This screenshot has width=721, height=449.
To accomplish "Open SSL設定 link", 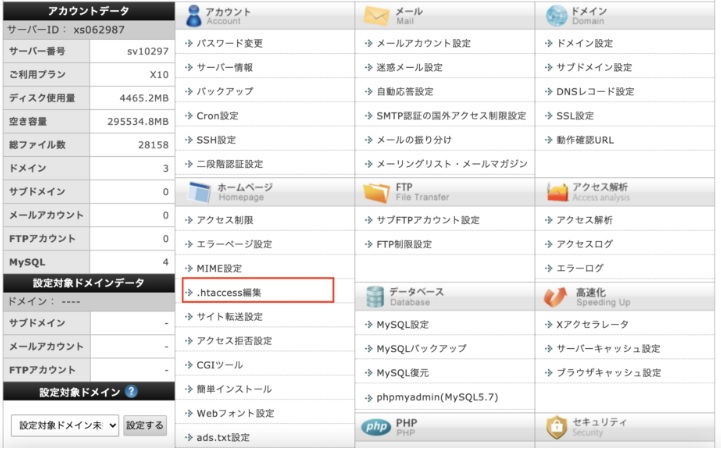I will (x=581, y=116).
